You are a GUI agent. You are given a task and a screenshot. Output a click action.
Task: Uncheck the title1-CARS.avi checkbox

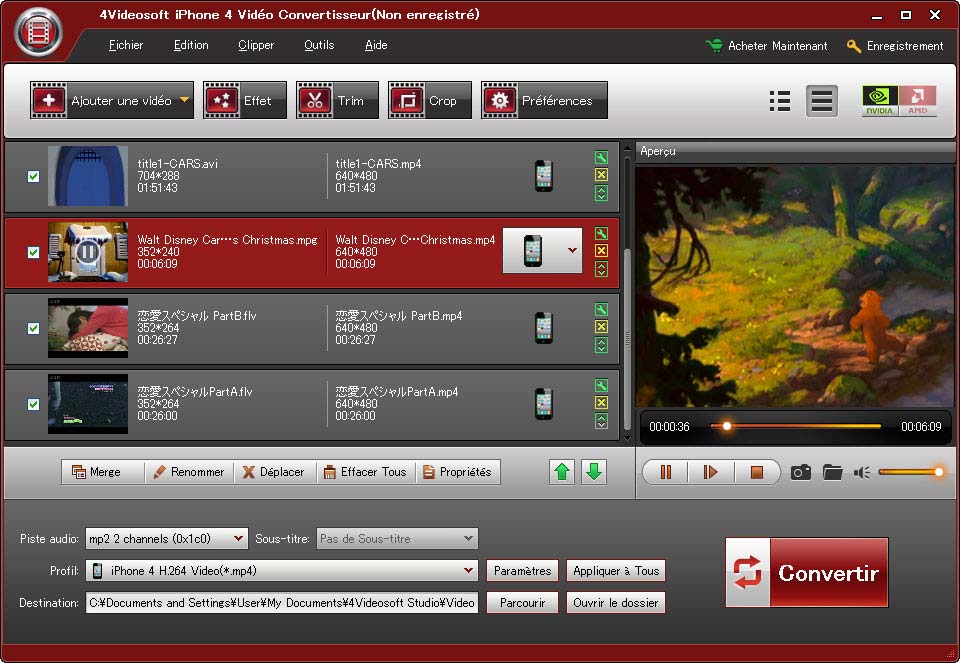(33, 176)
